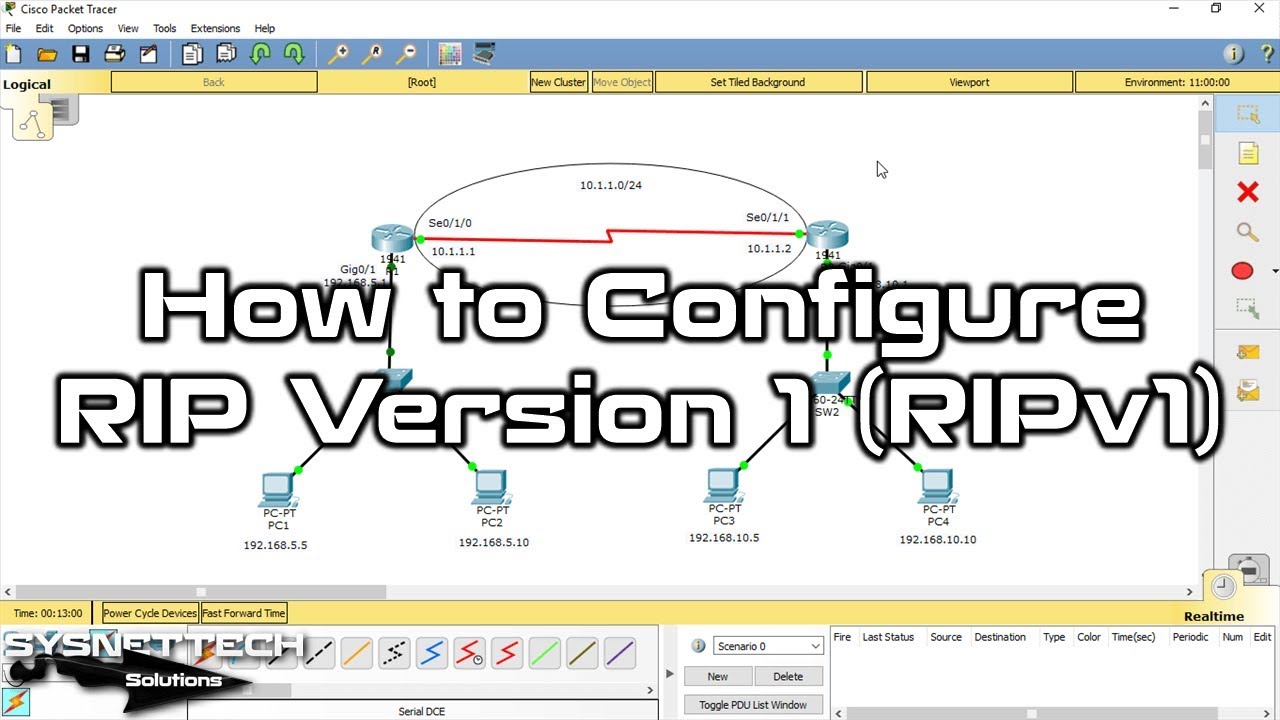The height and width of the screenshot is (720, 1280).
Task: Open an existing file via folder icon
Action: 46,54
